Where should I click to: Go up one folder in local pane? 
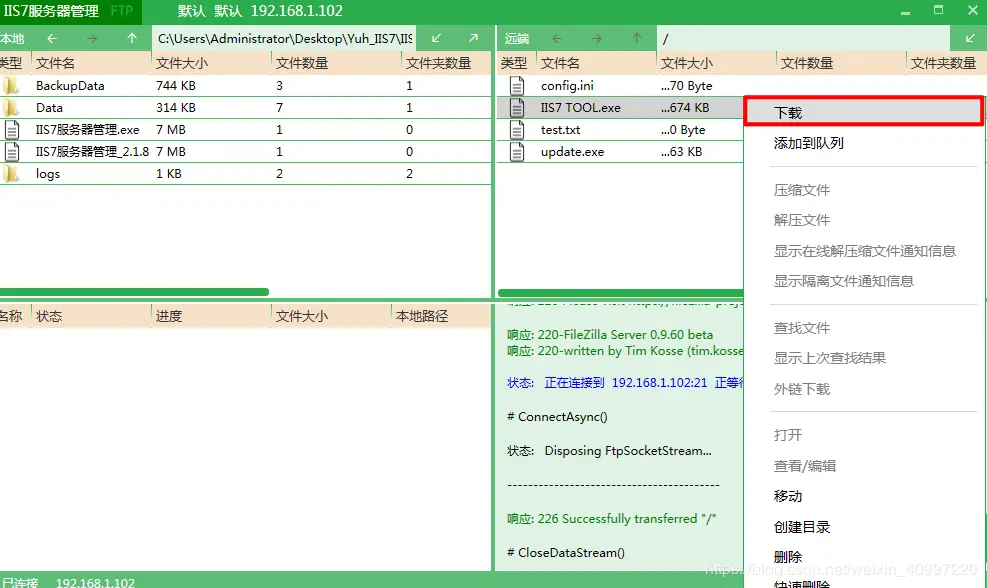click(x=132, y=38)
